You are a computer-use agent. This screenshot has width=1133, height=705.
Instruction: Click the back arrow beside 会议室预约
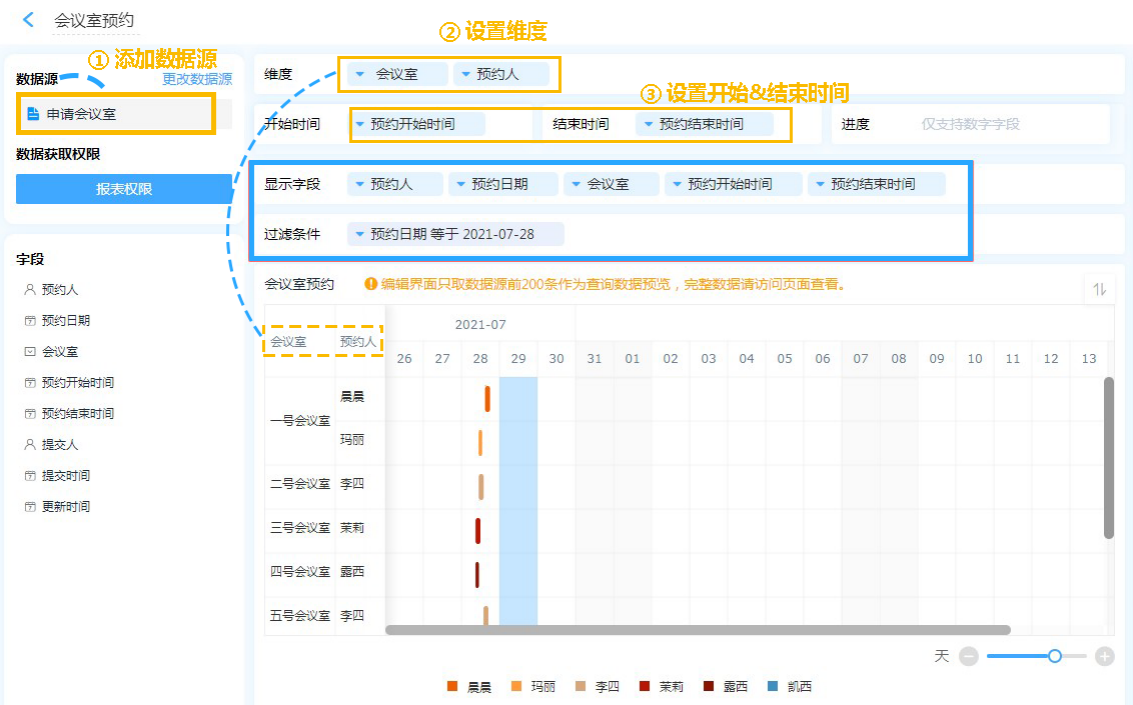28,19
